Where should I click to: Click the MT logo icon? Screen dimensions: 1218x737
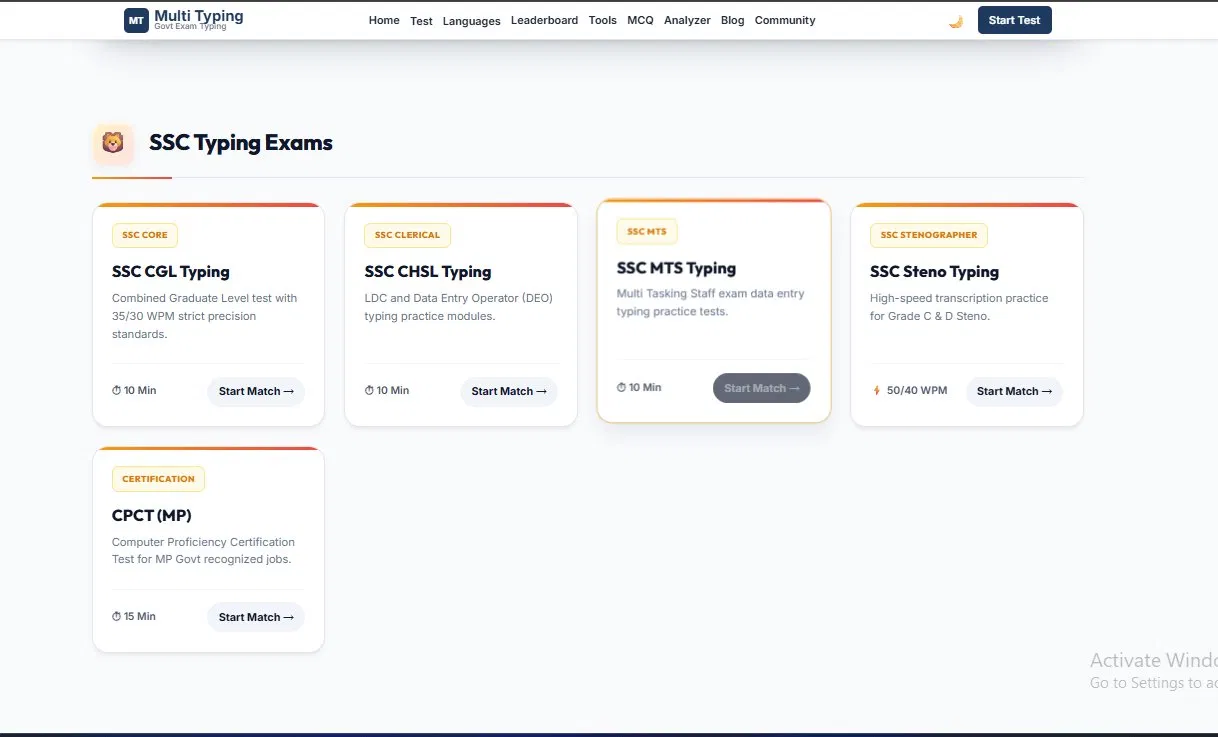(x=136, y=20)
